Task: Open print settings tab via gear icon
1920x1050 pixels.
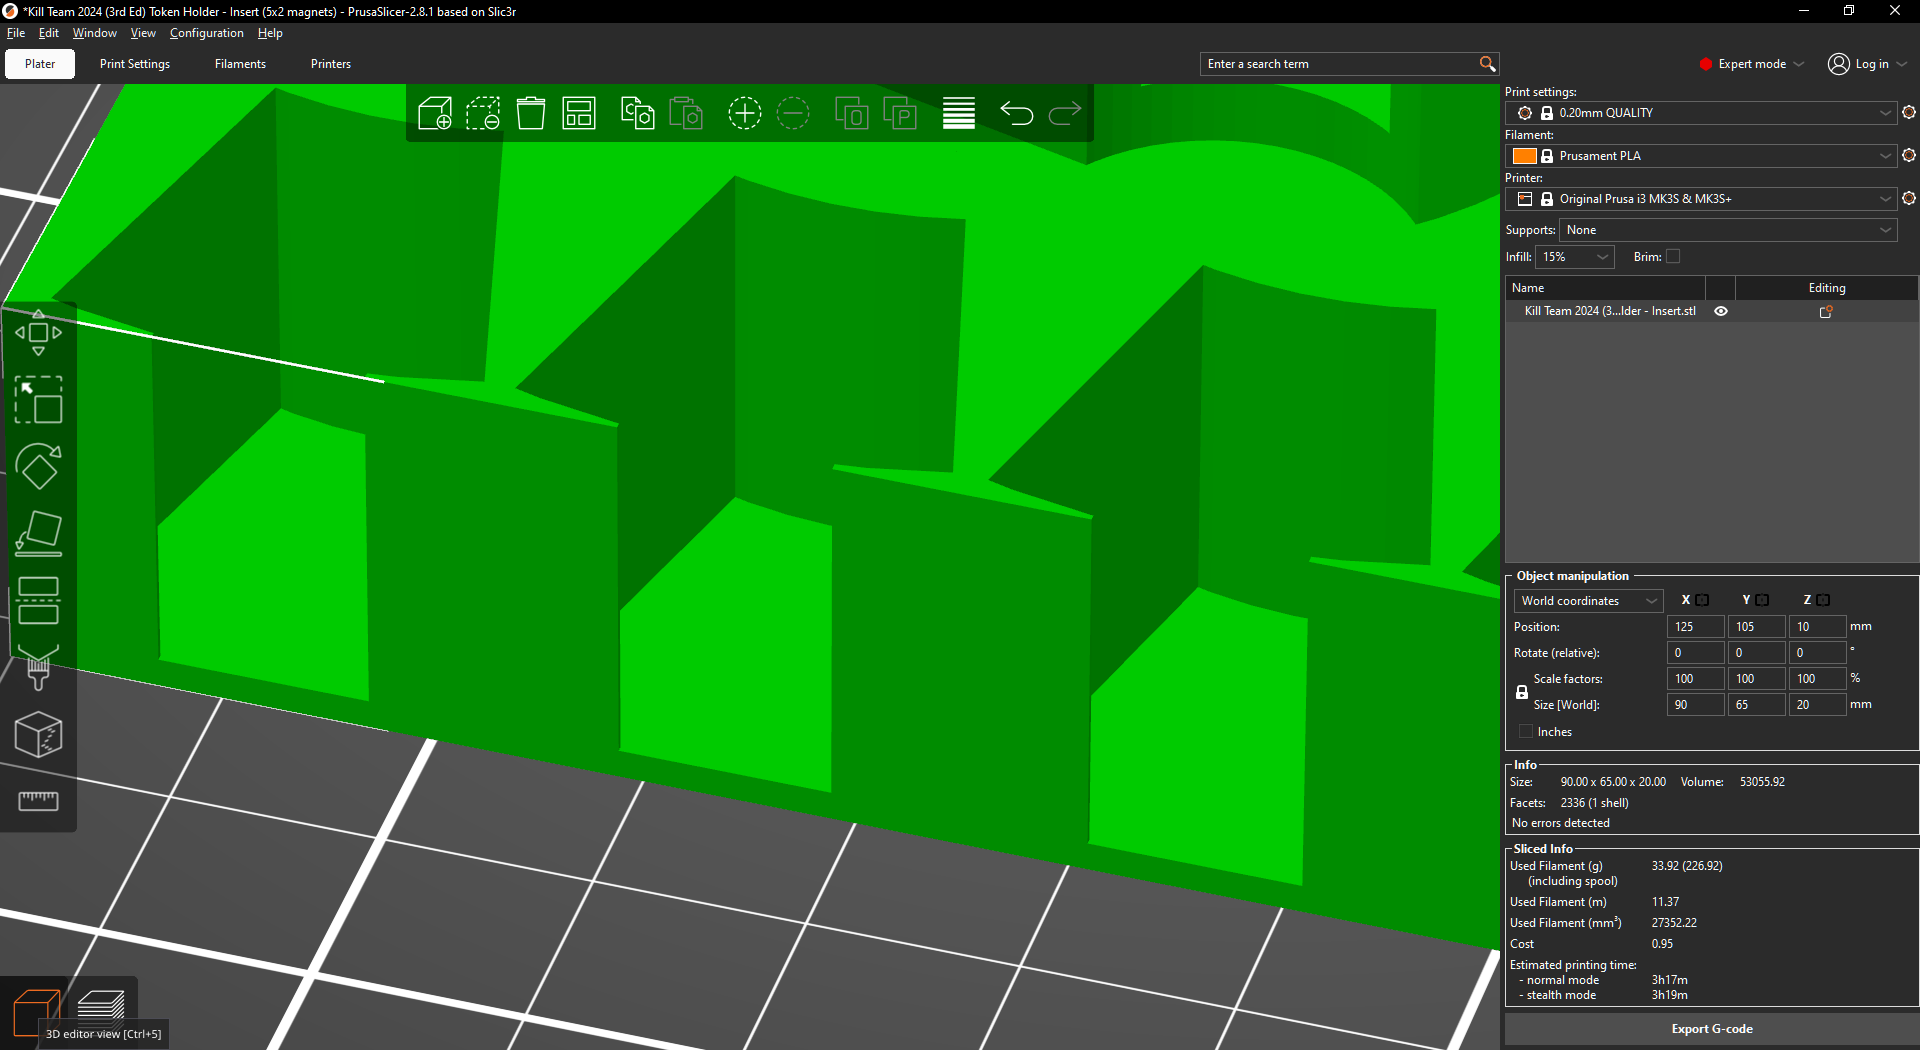Action: point(1909,113)
